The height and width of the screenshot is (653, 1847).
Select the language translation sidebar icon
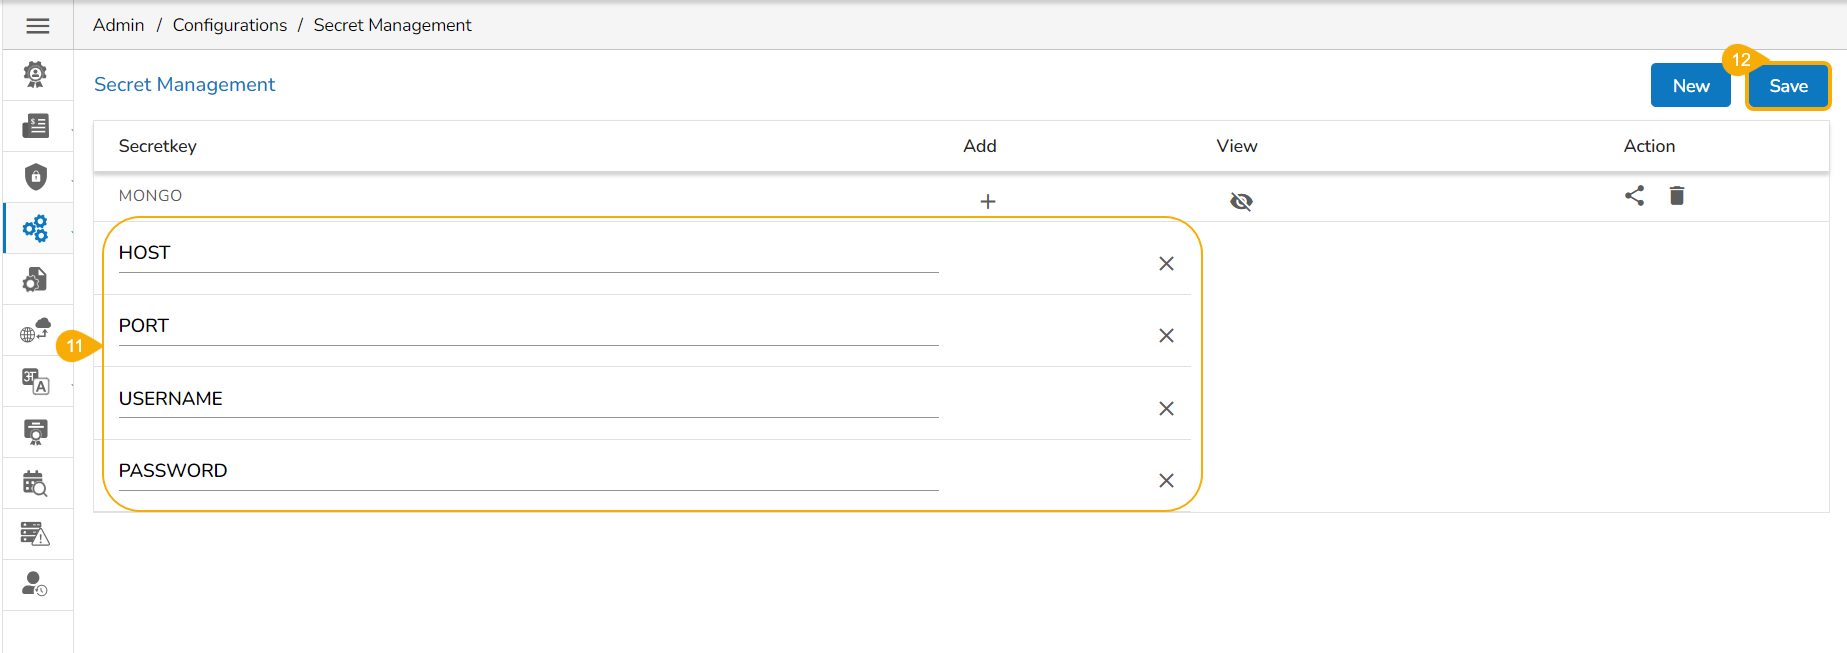point(36,381)
